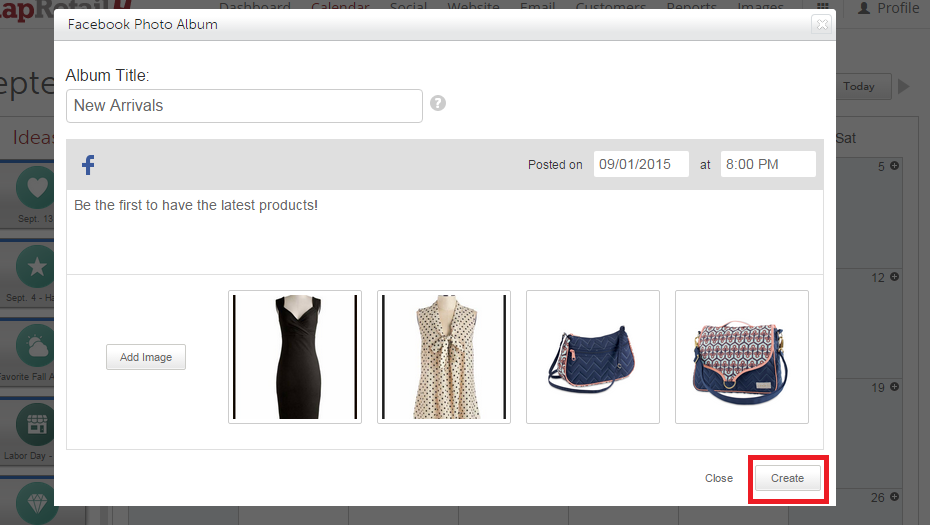Screen dimensions: 930x525
Task: Click the Facebook logo icon
Action: [x=88, y=164]
